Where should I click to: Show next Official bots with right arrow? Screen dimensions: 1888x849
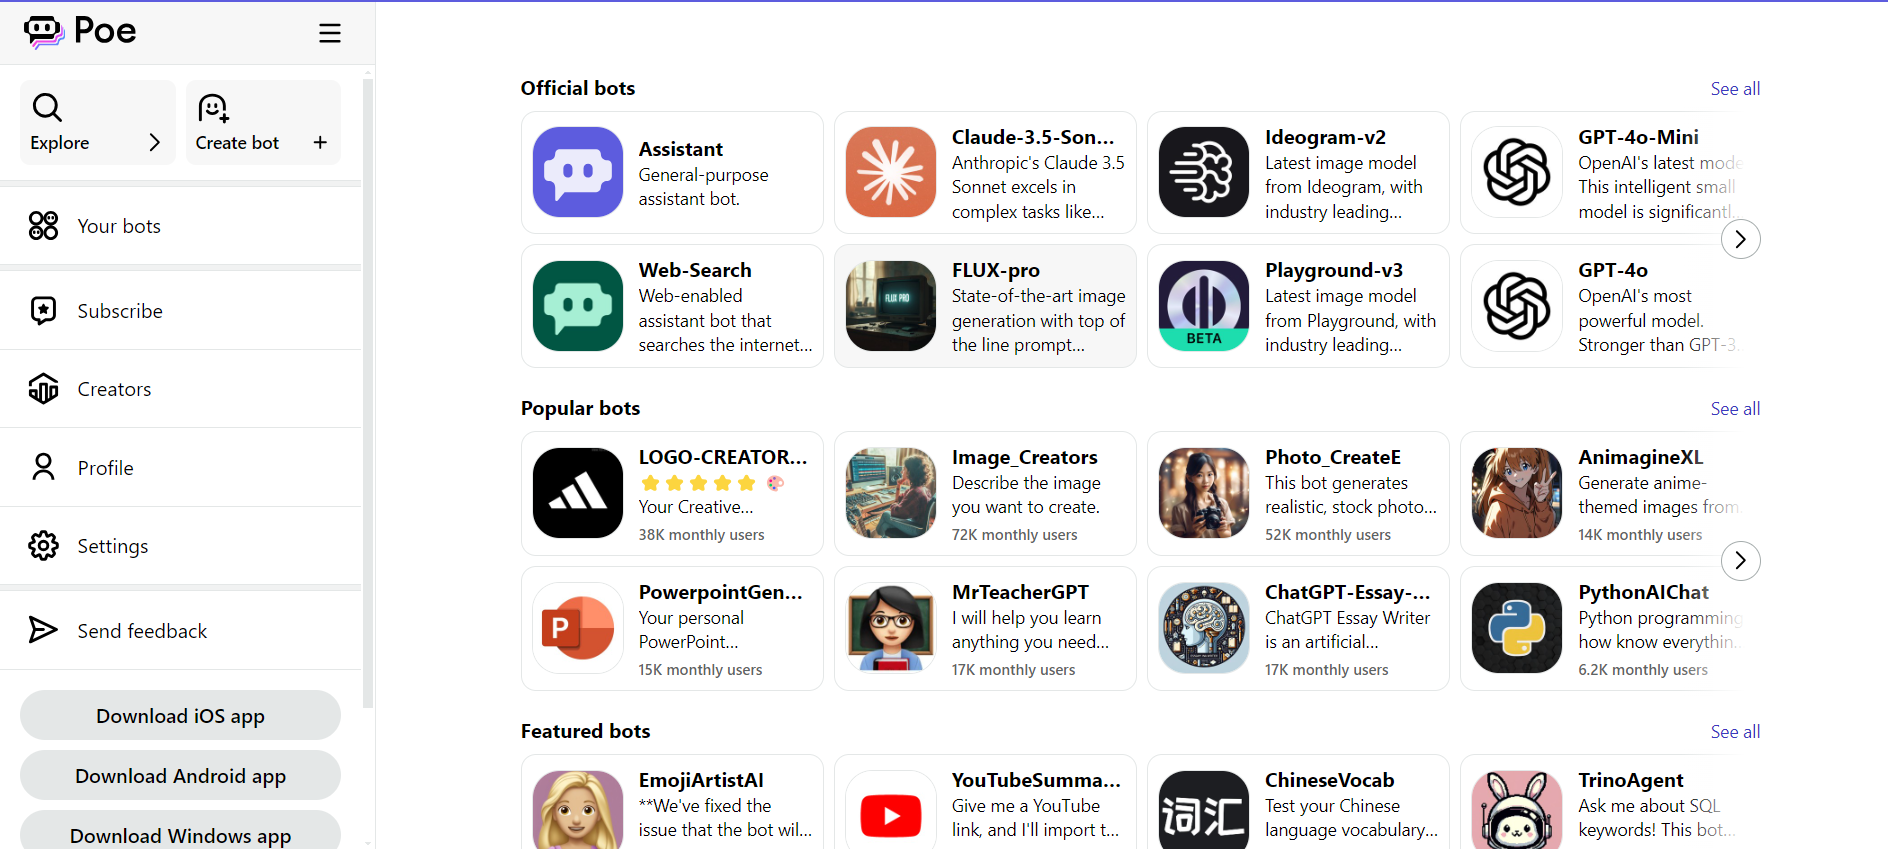coord(1741,239)
